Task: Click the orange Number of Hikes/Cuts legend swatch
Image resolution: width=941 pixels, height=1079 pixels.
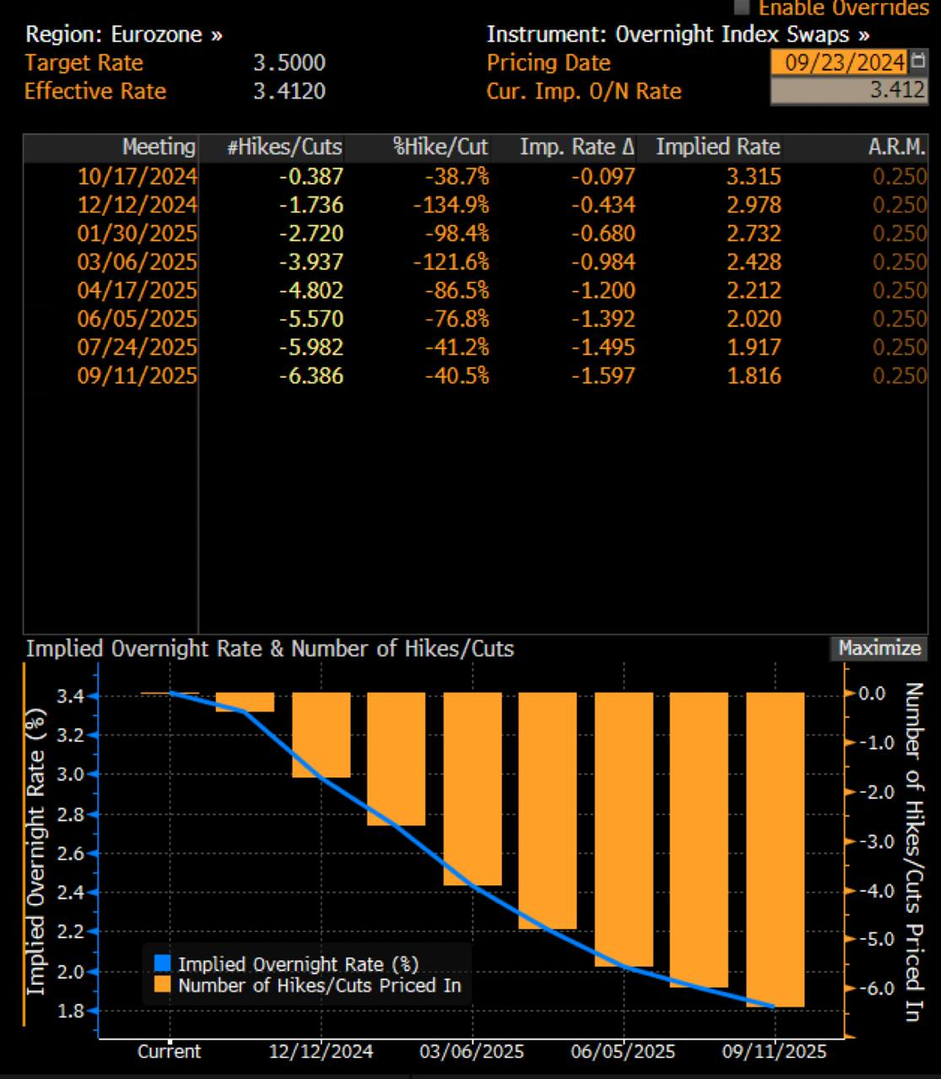Action: (159, 985)
